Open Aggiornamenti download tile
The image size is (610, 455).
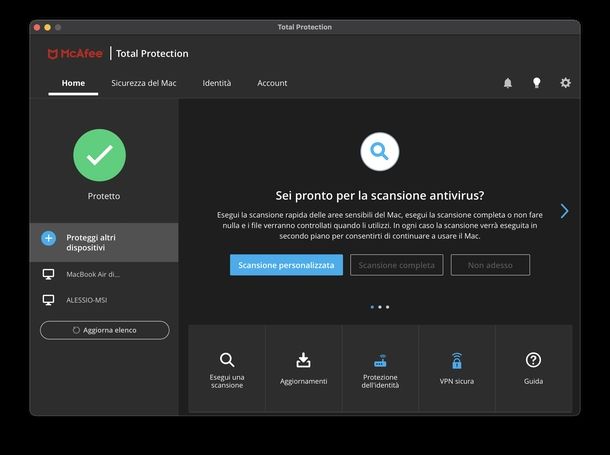pyautogui.click(x=303, y=369)
